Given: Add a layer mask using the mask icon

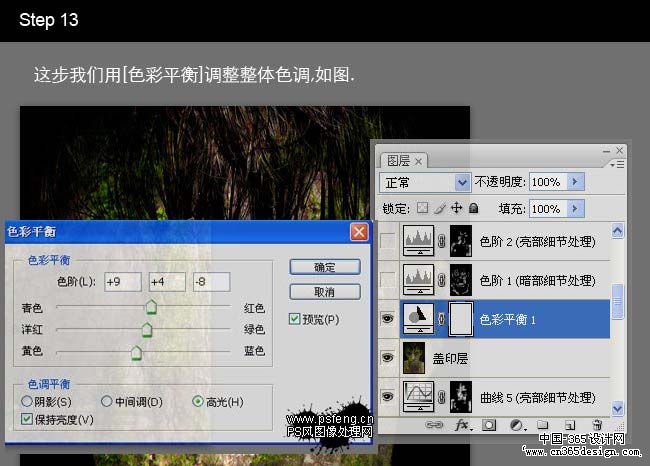Looking at the screenshot, I should 489,425.
